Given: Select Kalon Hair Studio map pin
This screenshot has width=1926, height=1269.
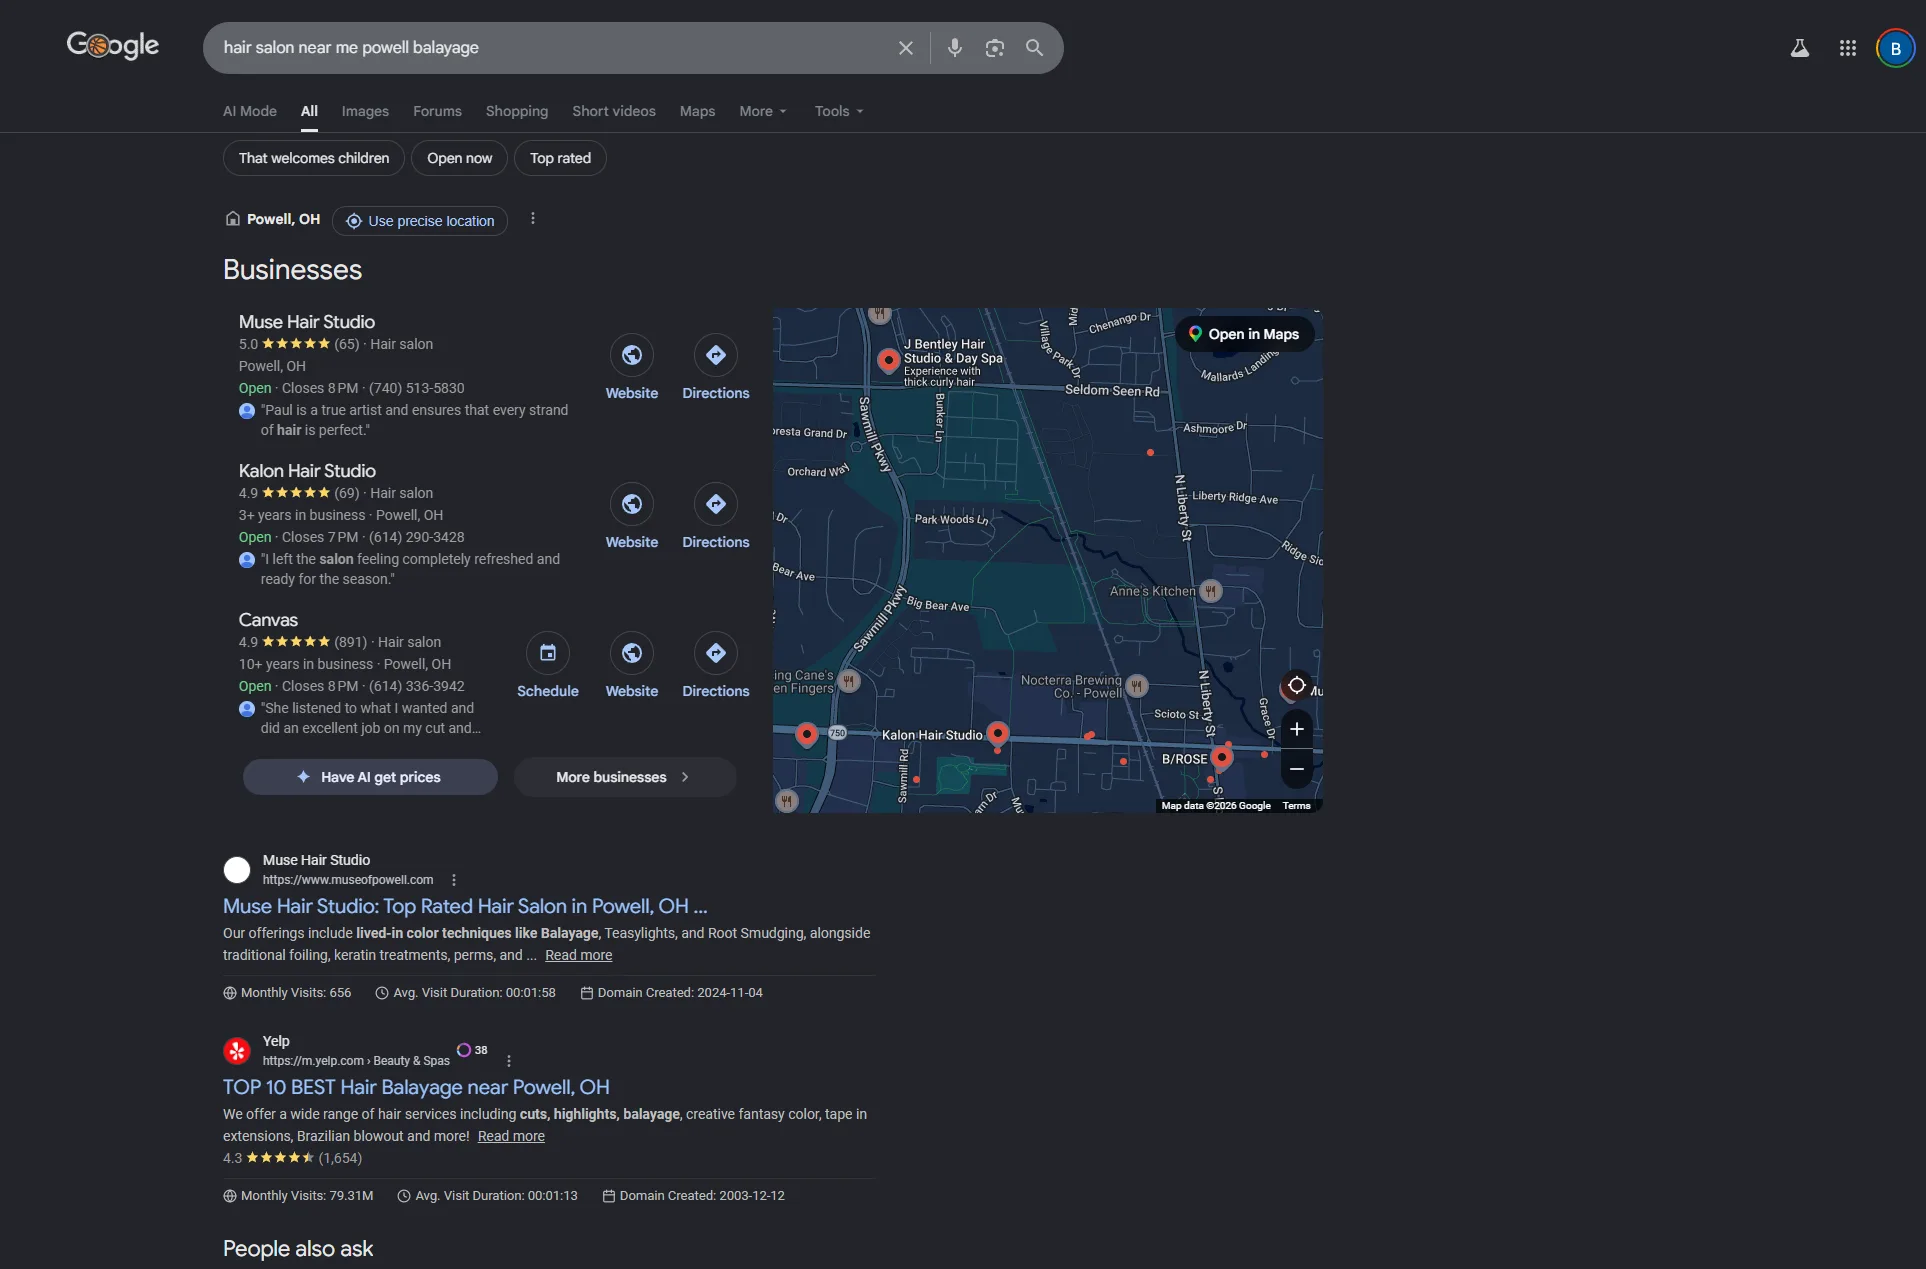Looking at the screenshot, I should click(x=997, y=734).
